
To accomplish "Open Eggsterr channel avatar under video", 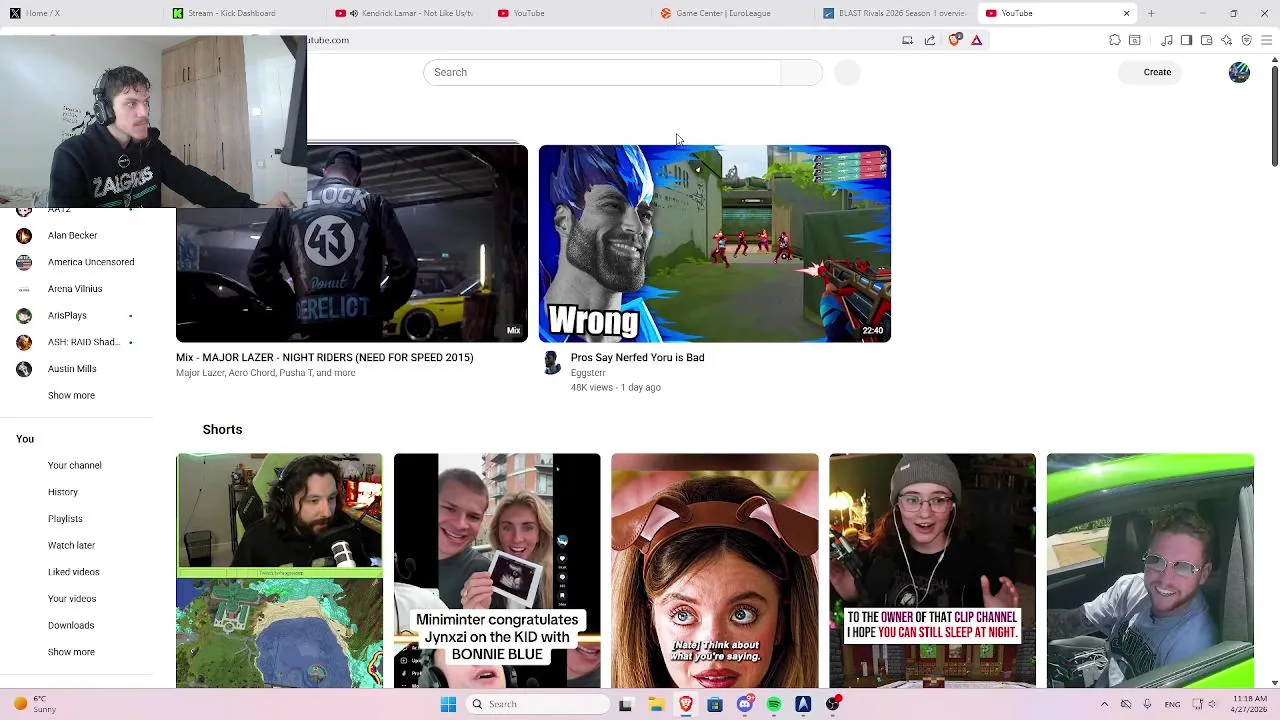I will click(x=551, y=363).
